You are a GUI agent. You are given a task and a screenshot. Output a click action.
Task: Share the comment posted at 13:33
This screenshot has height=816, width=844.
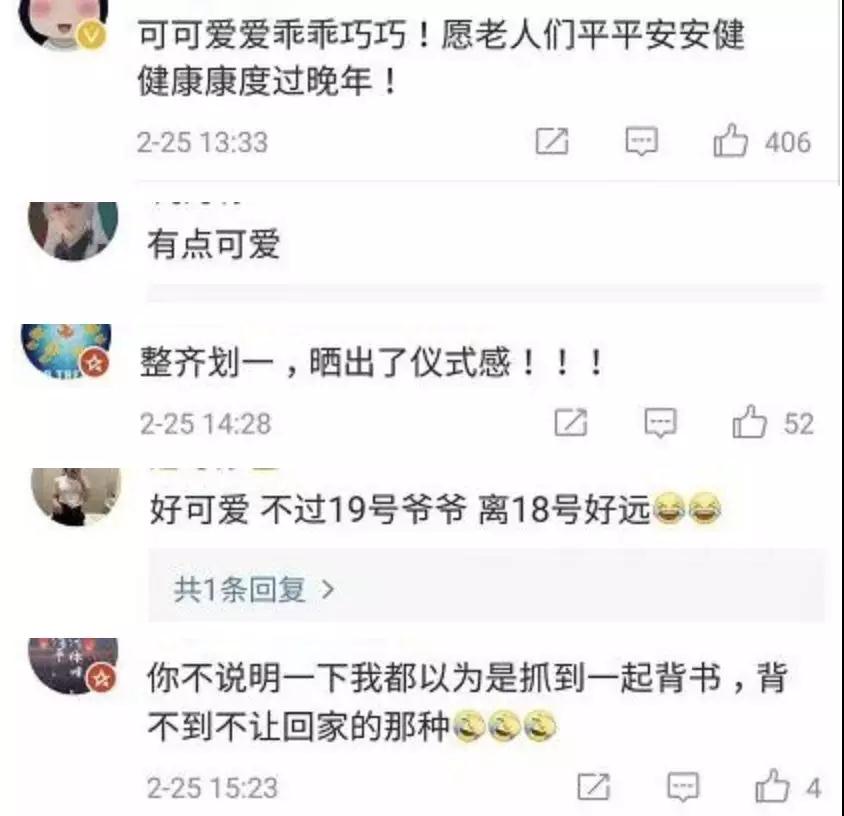552,142
